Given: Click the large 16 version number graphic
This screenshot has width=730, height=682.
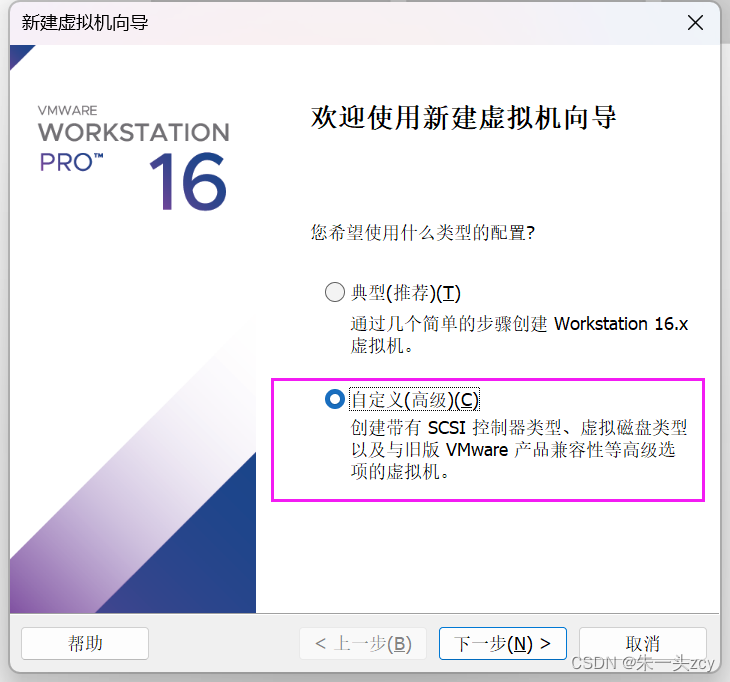Looking at the screenshot, I should pos(188,182).
